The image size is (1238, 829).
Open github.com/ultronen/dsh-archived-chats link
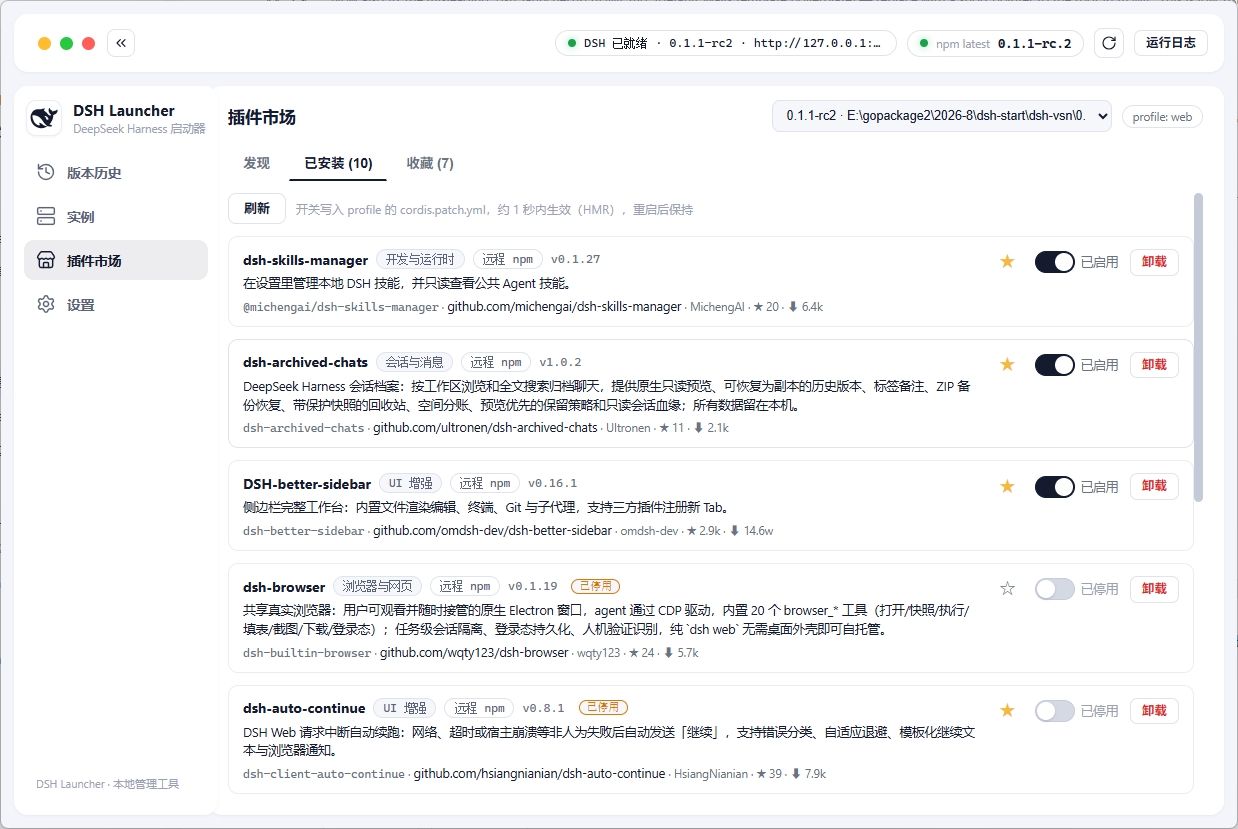[485, 428]
